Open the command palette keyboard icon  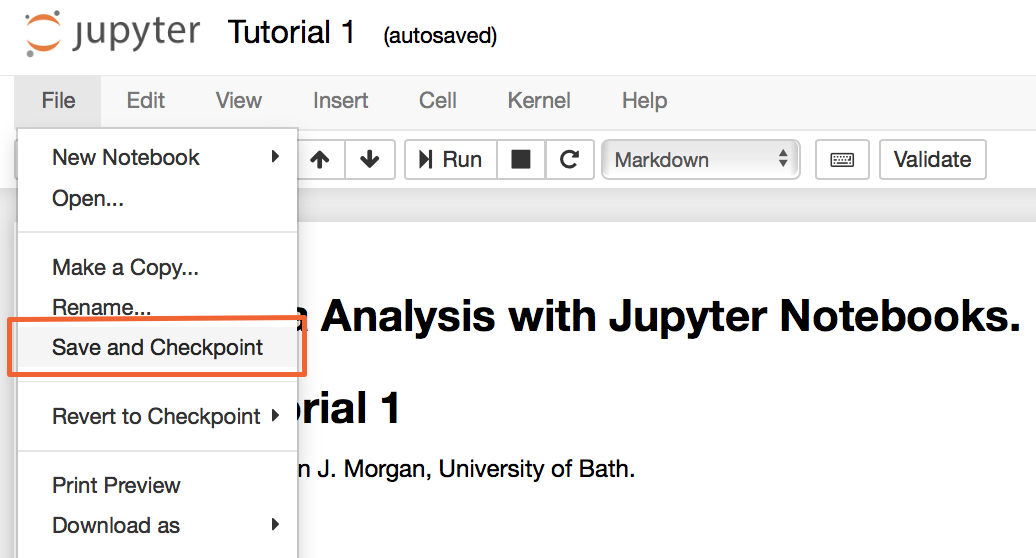(842, 159)
